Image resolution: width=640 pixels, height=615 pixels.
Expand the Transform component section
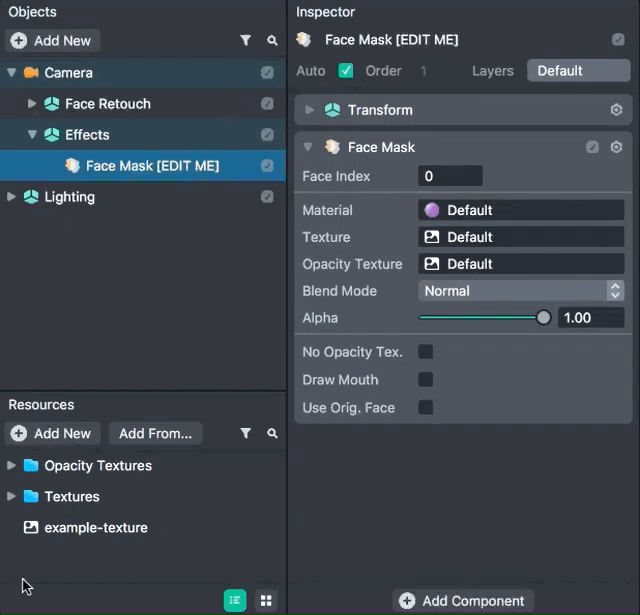pyautogui.click(x=310, y=110)
